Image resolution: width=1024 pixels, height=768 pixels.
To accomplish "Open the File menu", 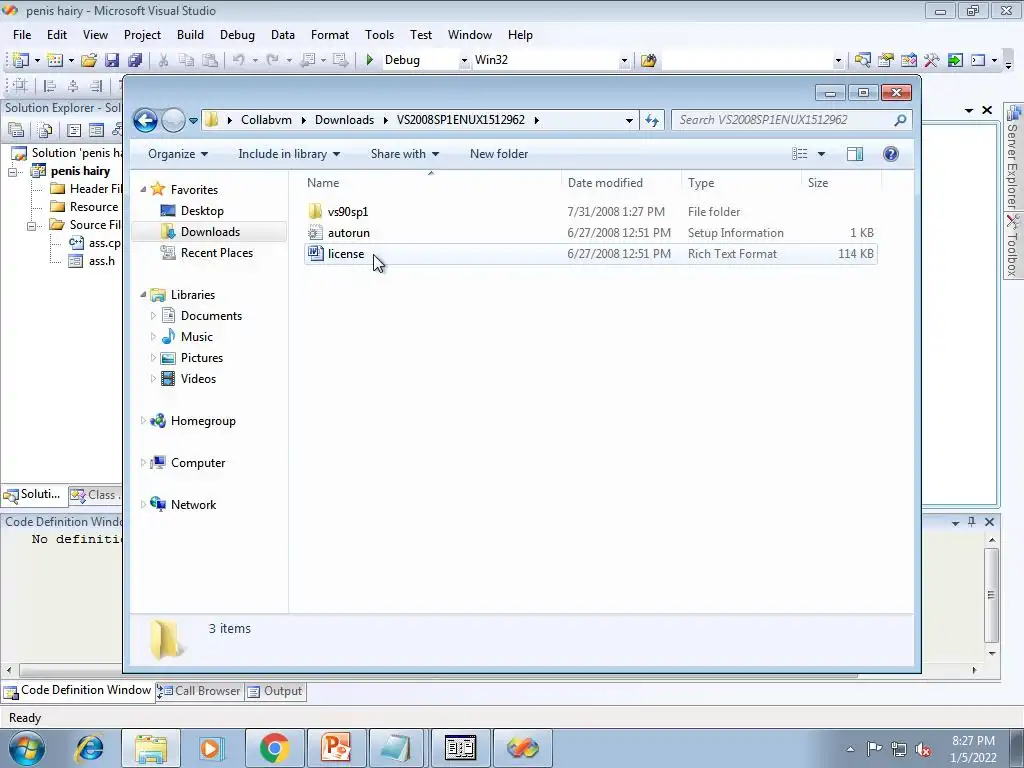I will coord(22,35).
